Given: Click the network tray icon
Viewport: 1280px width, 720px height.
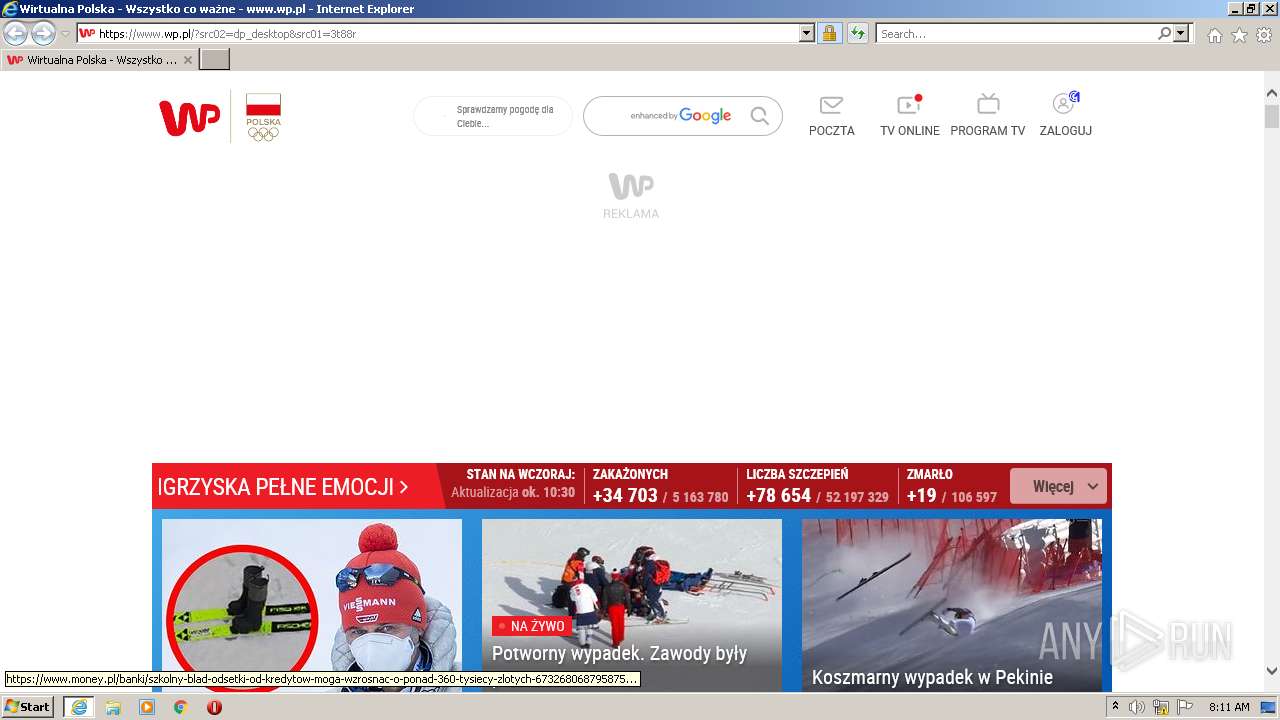Looking at the screenshot, I should click(x=1161, y=707).
